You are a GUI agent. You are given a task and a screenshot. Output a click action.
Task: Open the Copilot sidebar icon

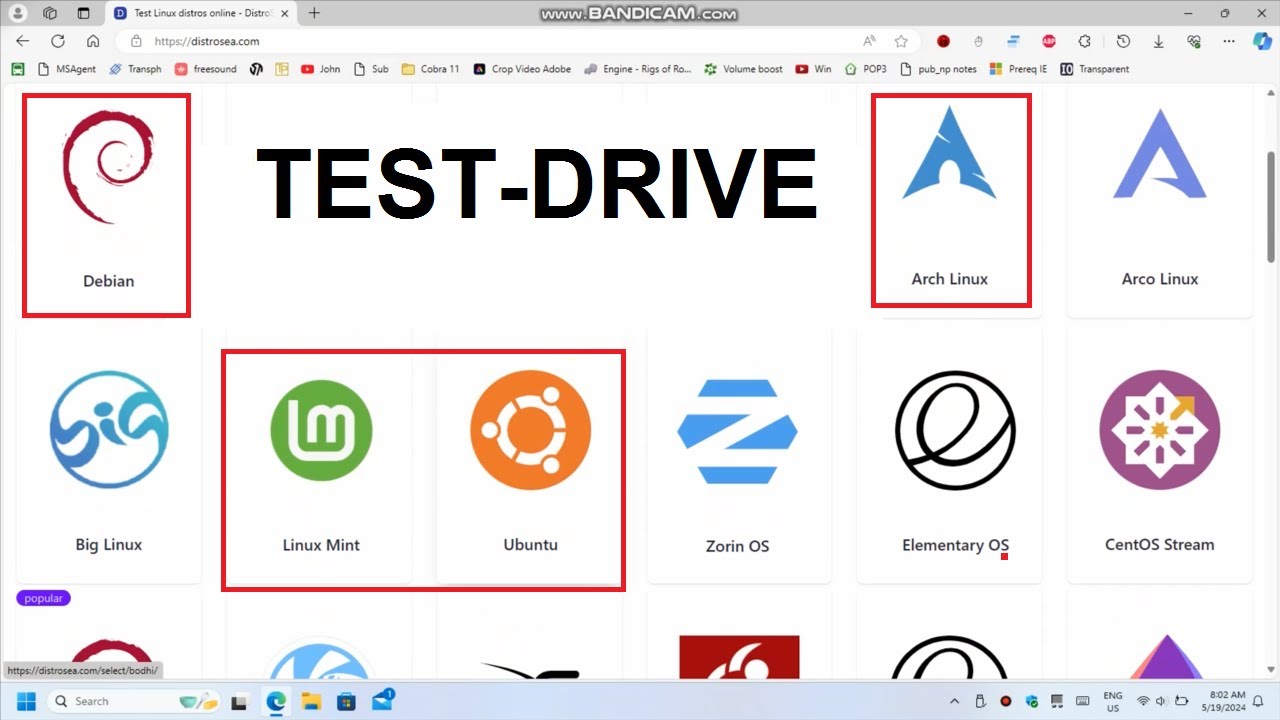tap(1262, 41)
